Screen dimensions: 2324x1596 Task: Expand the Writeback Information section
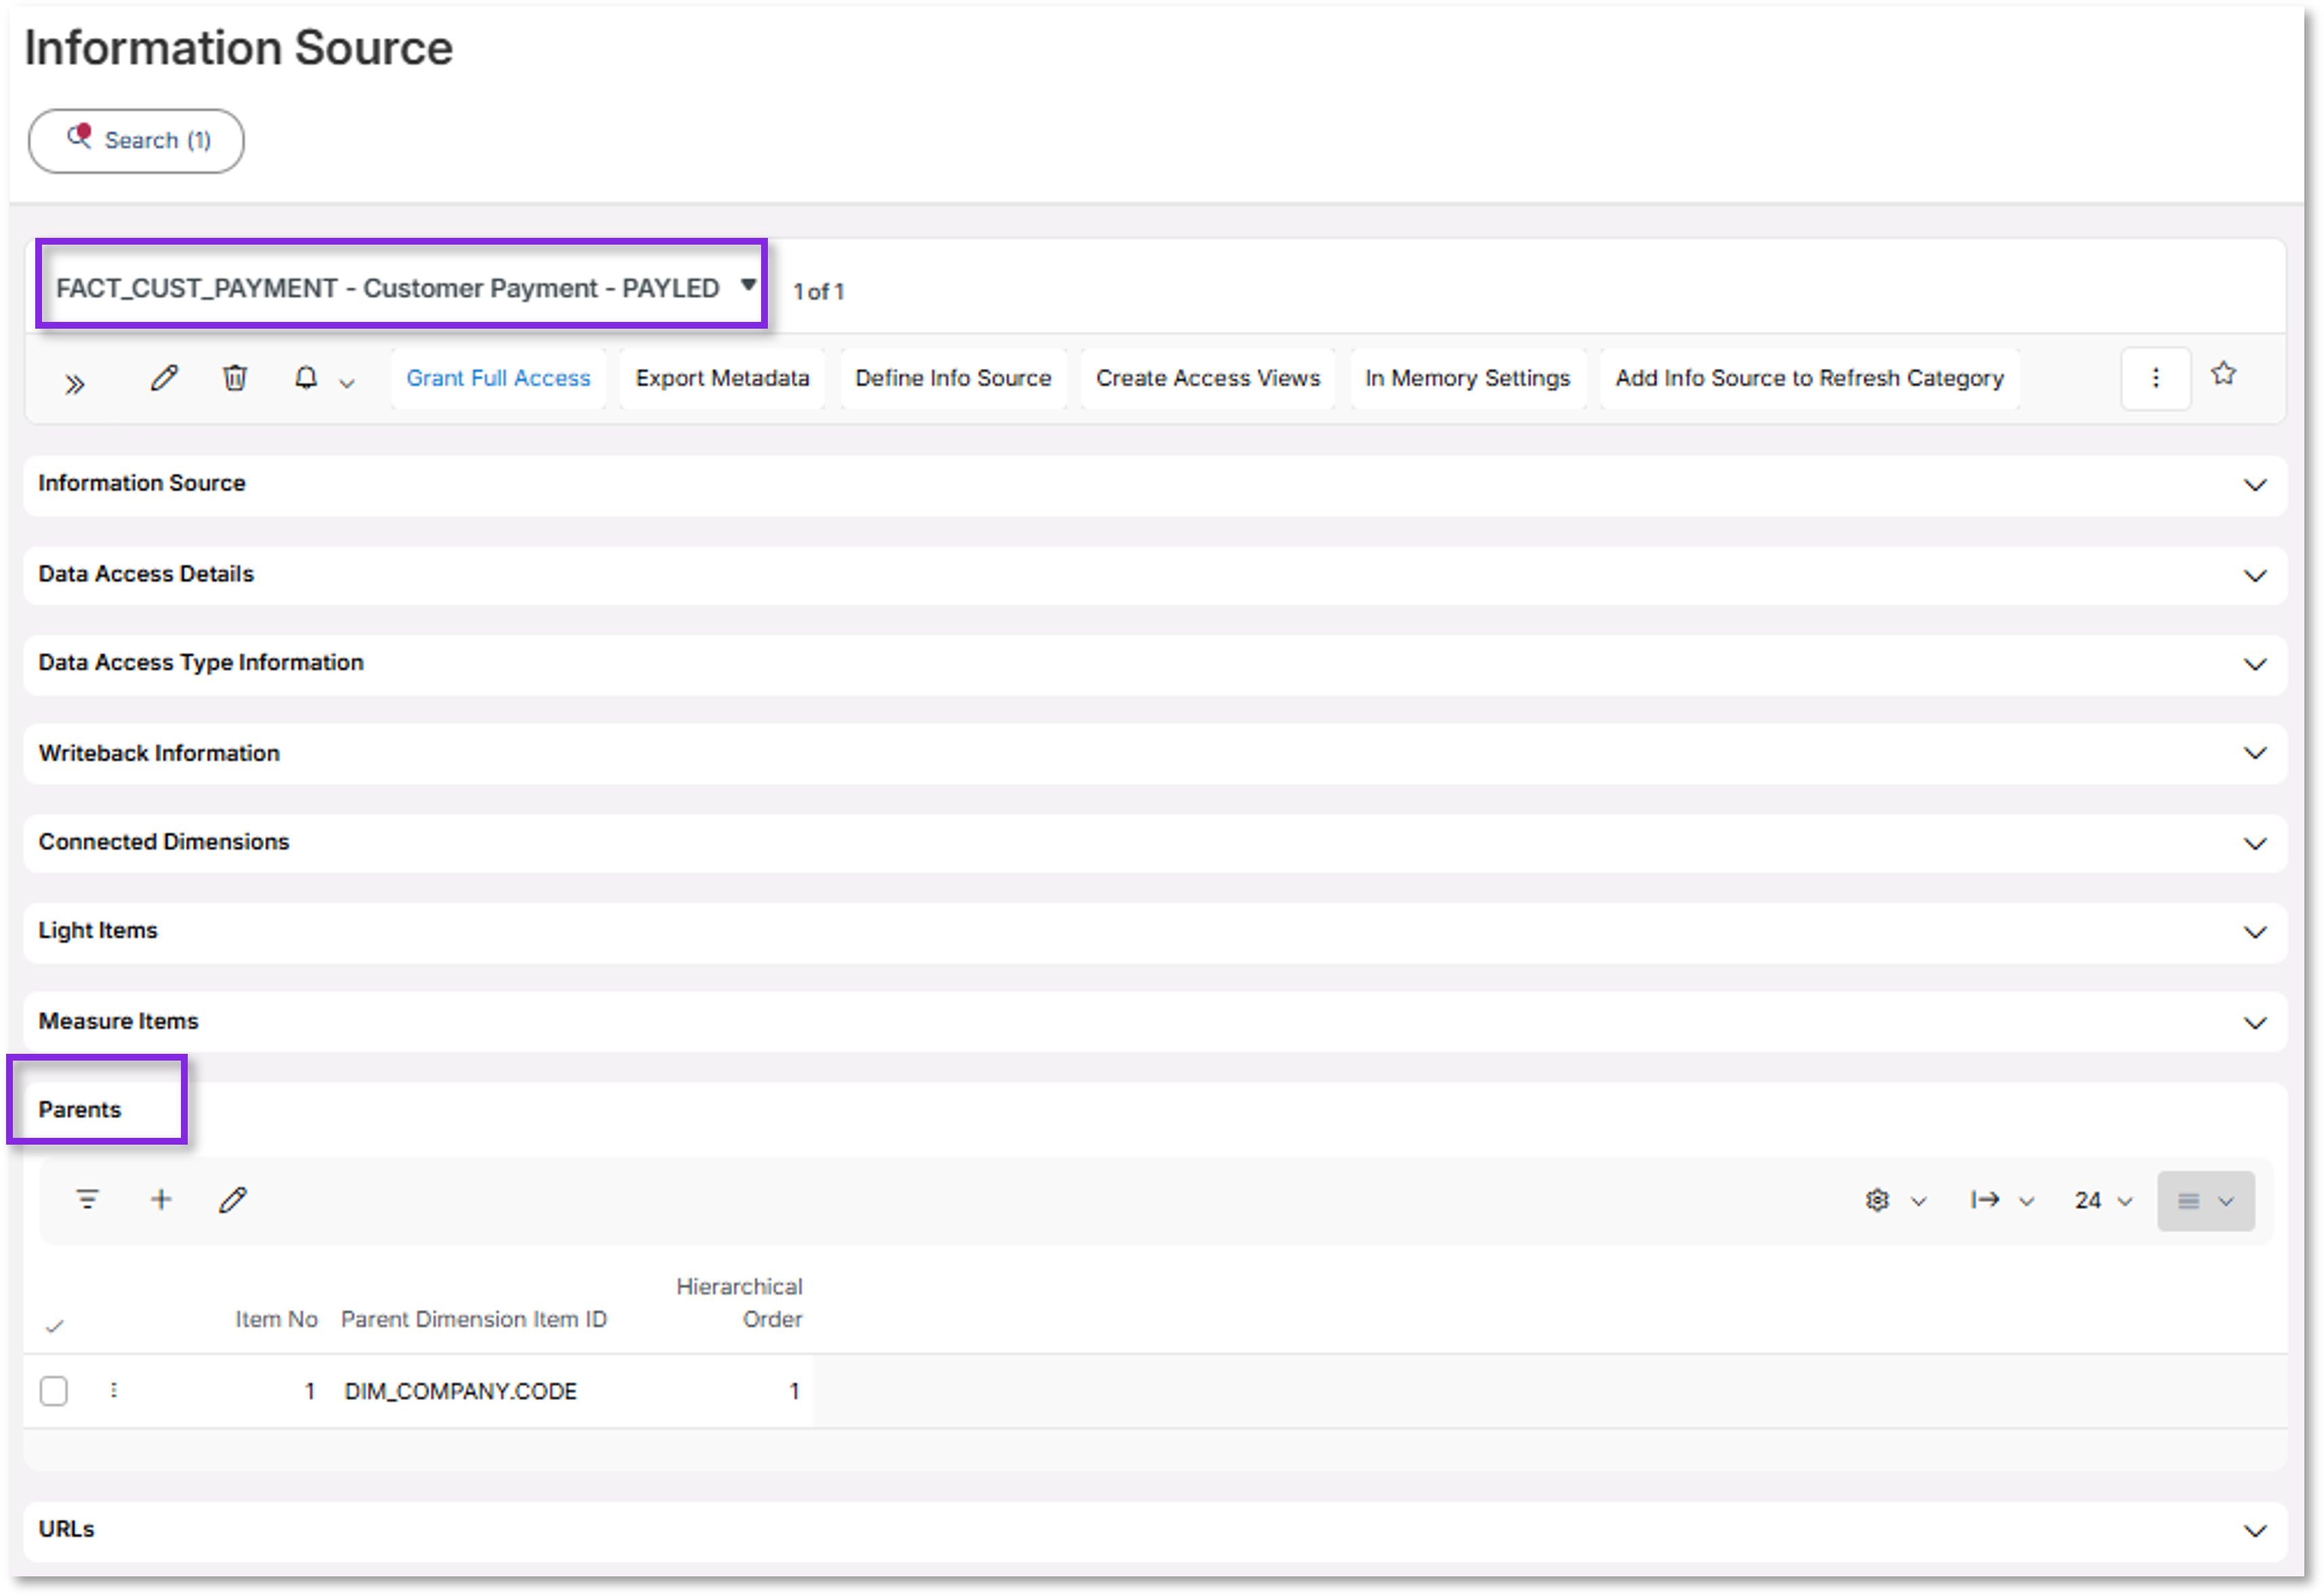(x=1155, y=754)
